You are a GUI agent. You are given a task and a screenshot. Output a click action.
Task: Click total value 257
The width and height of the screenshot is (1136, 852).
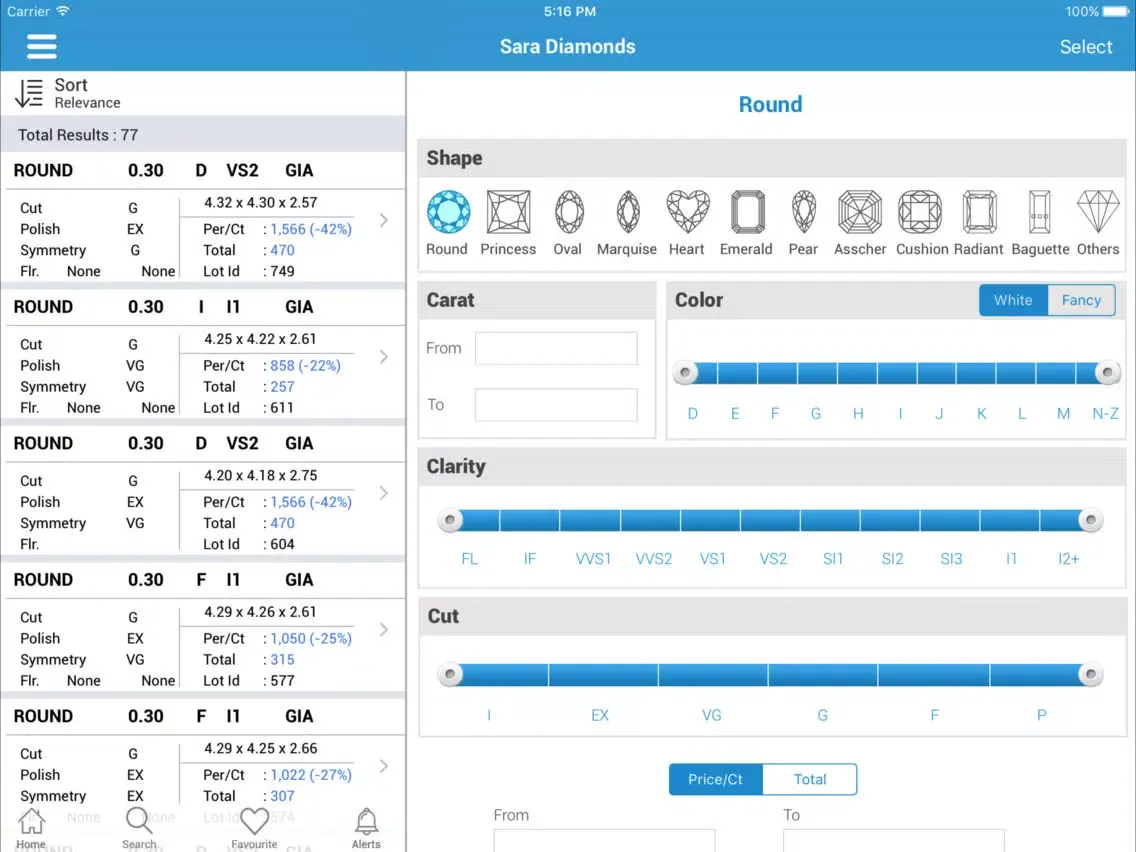coord(283,387)
